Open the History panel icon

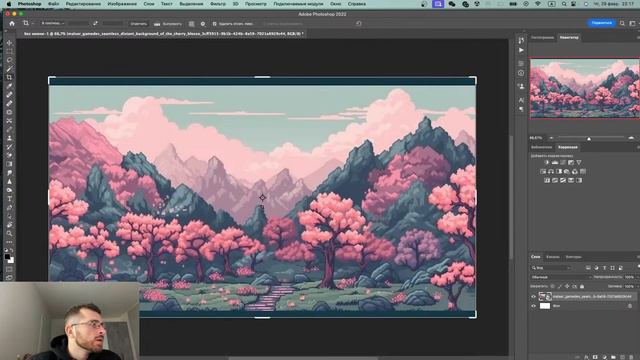tap(521, 40)
